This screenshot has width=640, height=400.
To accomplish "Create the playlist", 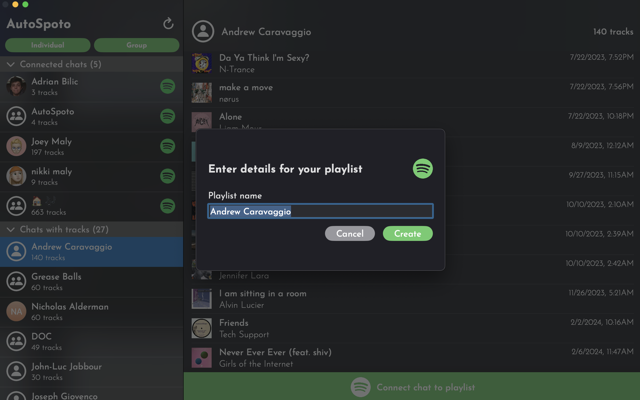I will pyautogui.click(x=408, y=233).
